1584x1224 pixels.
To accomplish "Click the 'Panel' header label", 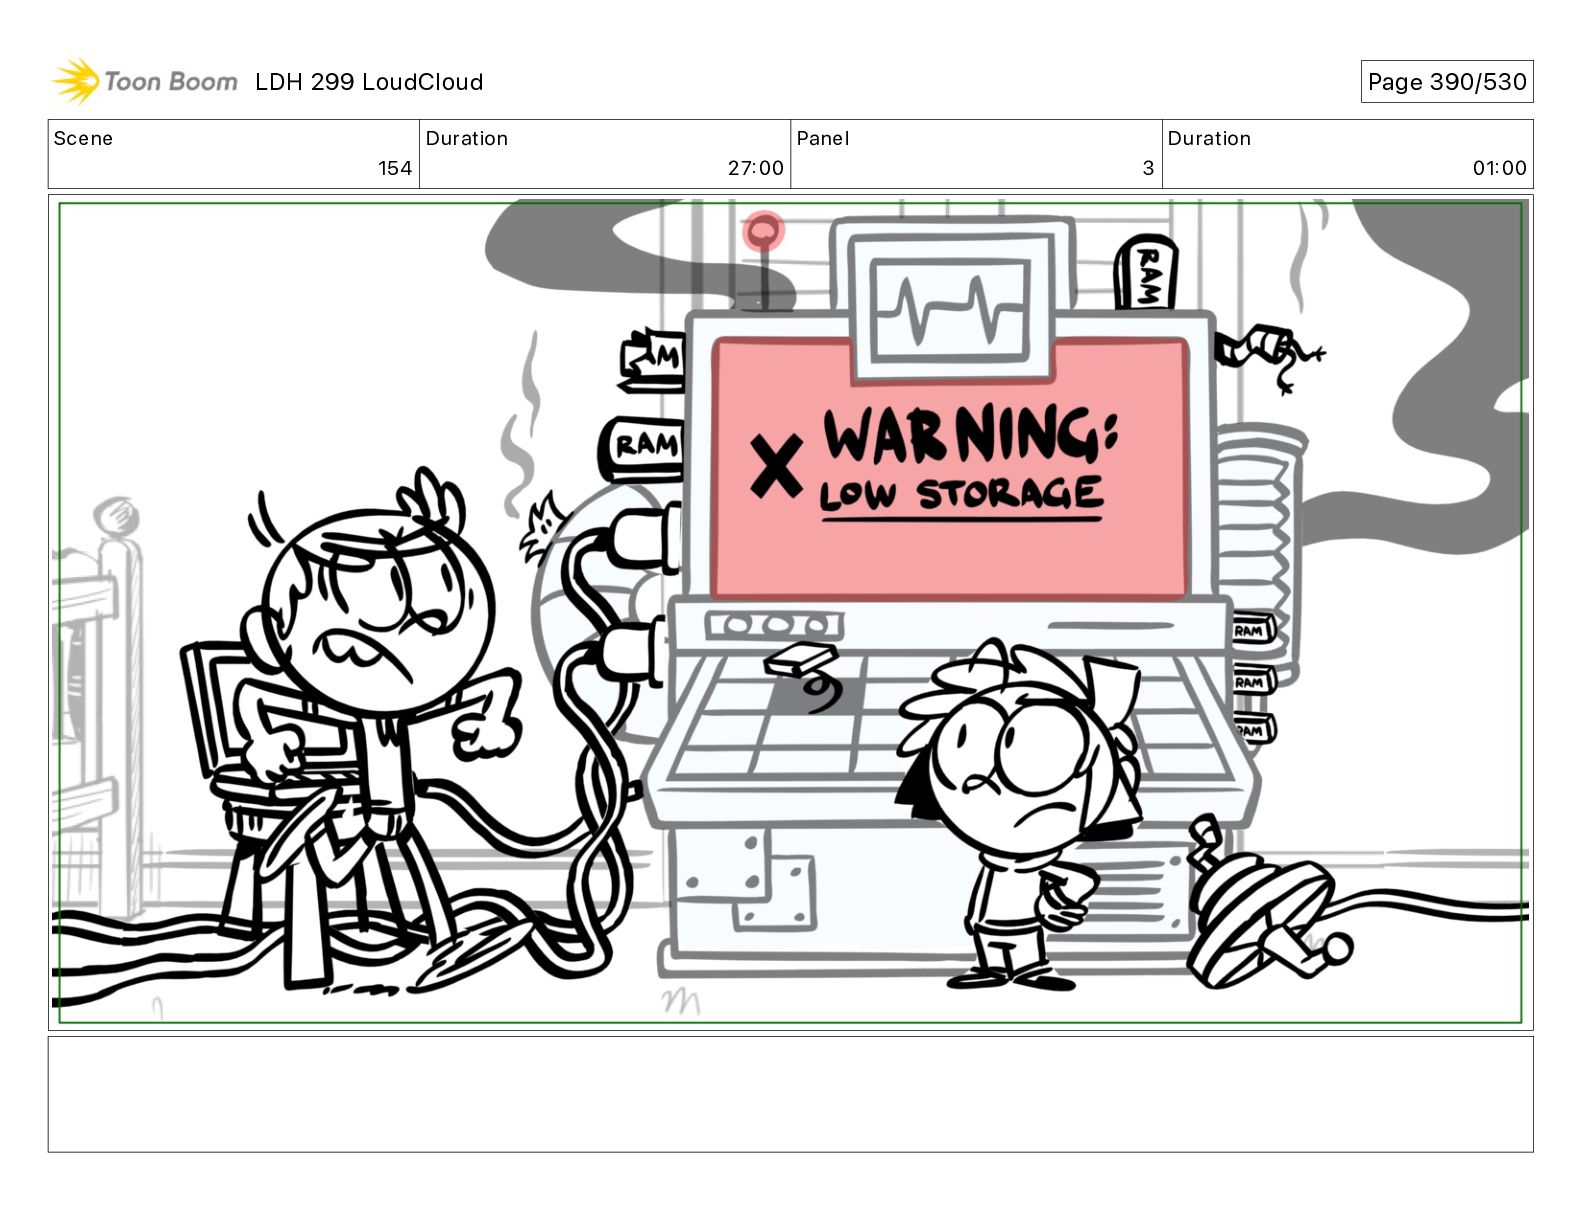I will 823,138.
